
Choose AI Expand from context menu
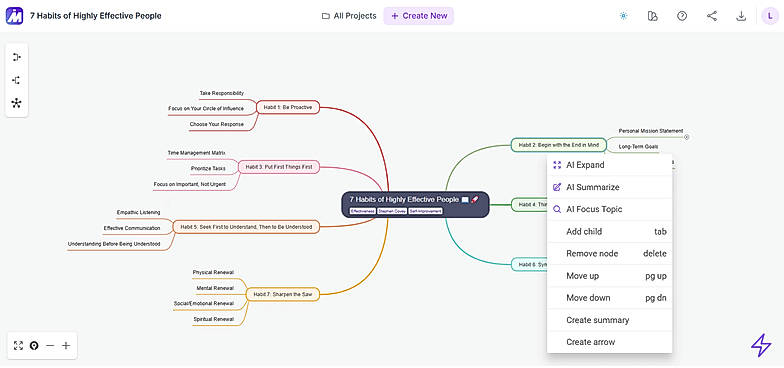click(x=610, y=165)
